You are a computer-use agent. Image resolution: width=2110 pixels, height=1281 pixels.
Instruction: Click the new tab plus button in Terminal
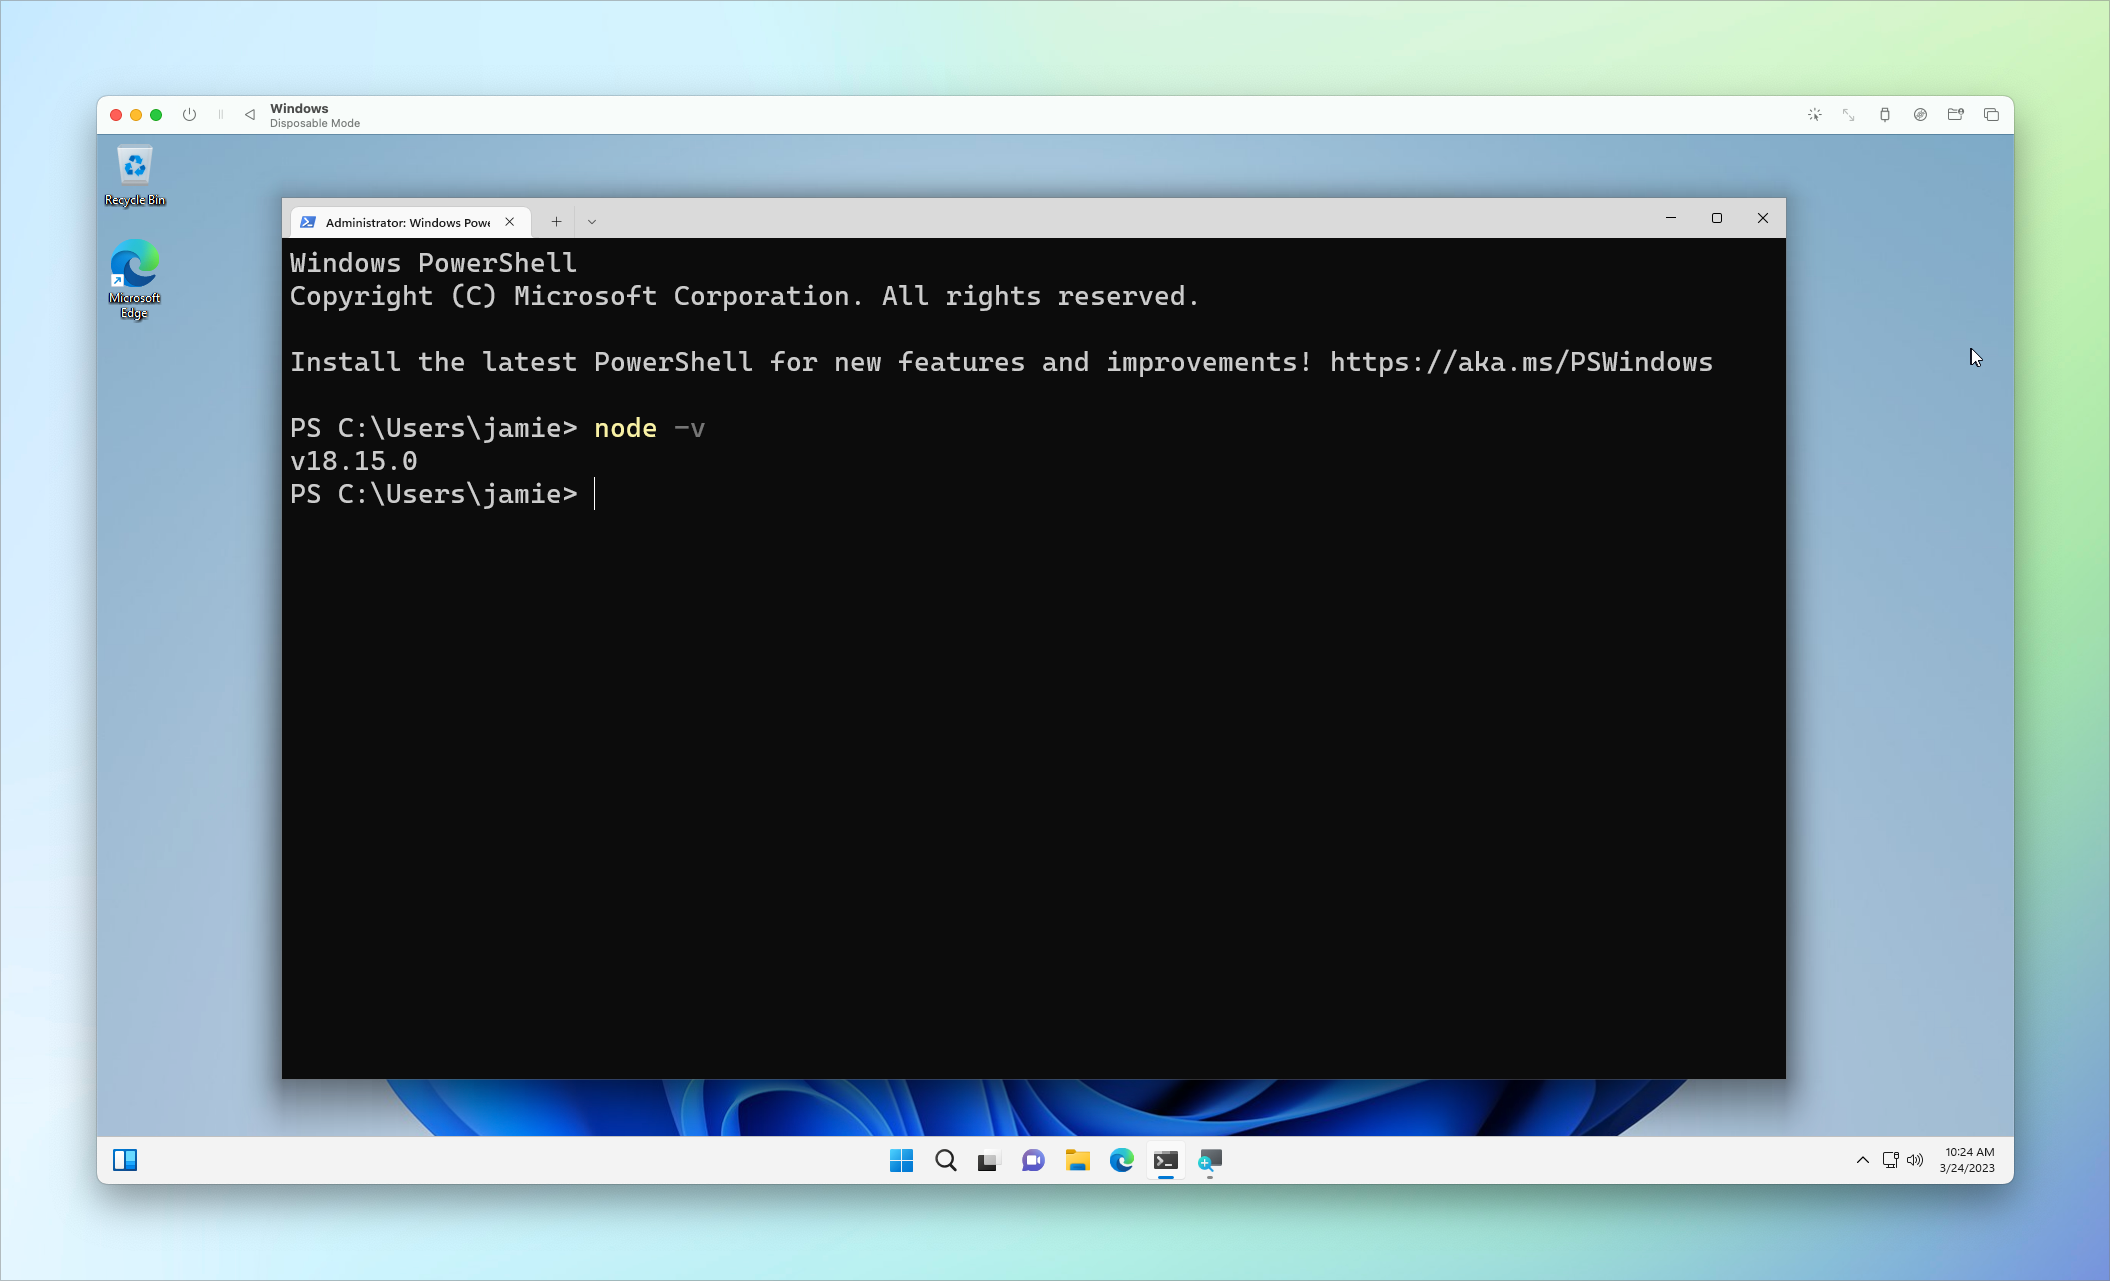point(556,221)
